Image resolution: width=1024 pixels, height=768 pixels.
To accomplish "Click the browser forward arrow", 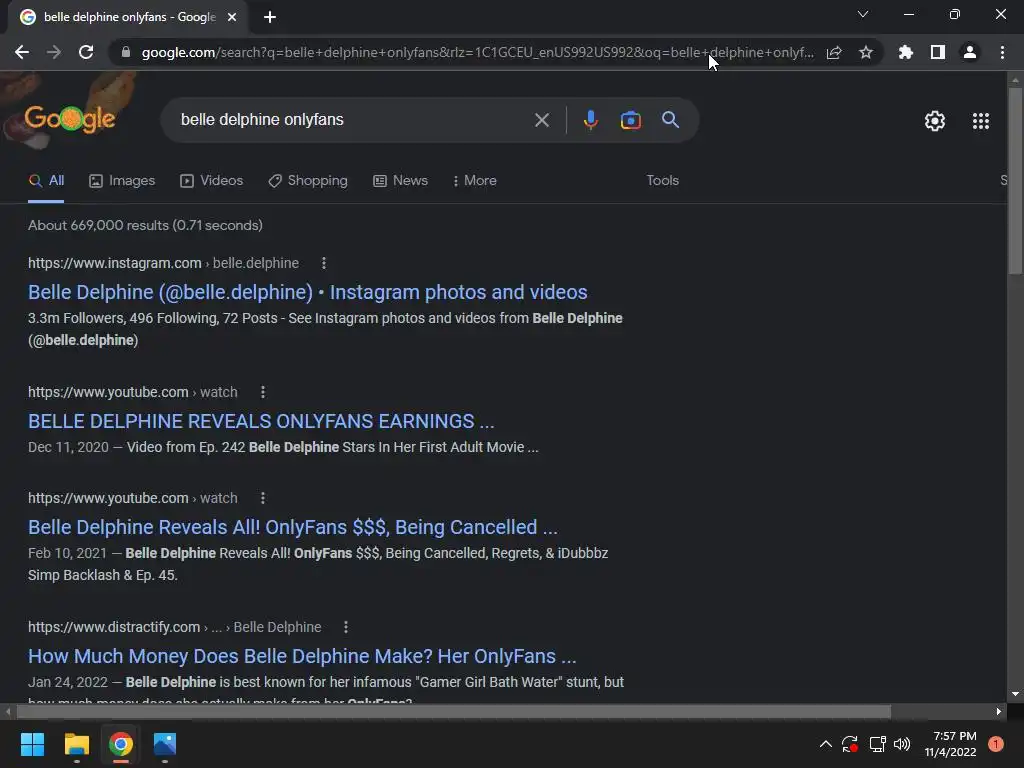I will pyautogui.click(x=54, y=52).
